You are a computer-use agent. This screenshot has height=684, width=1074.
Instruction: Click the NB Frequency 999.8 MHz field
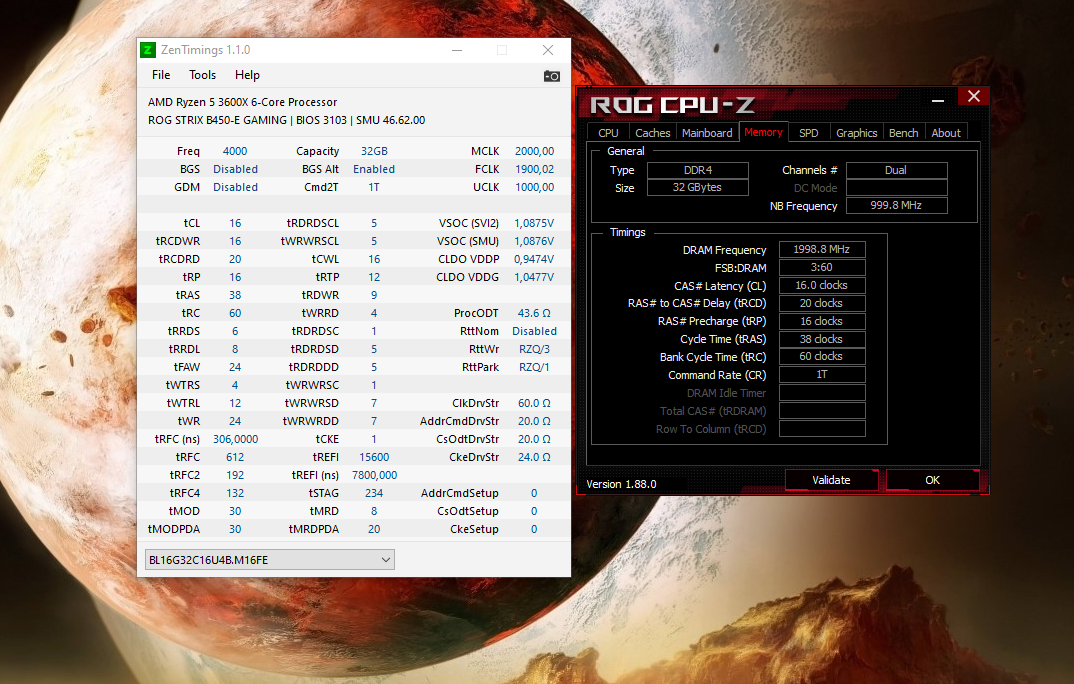897,205
